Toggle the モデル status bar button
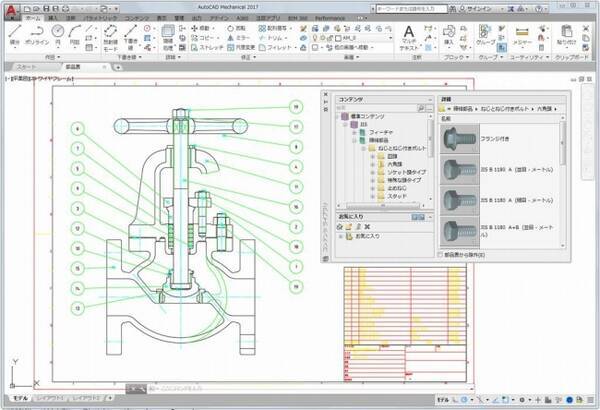 pos(441,400)
